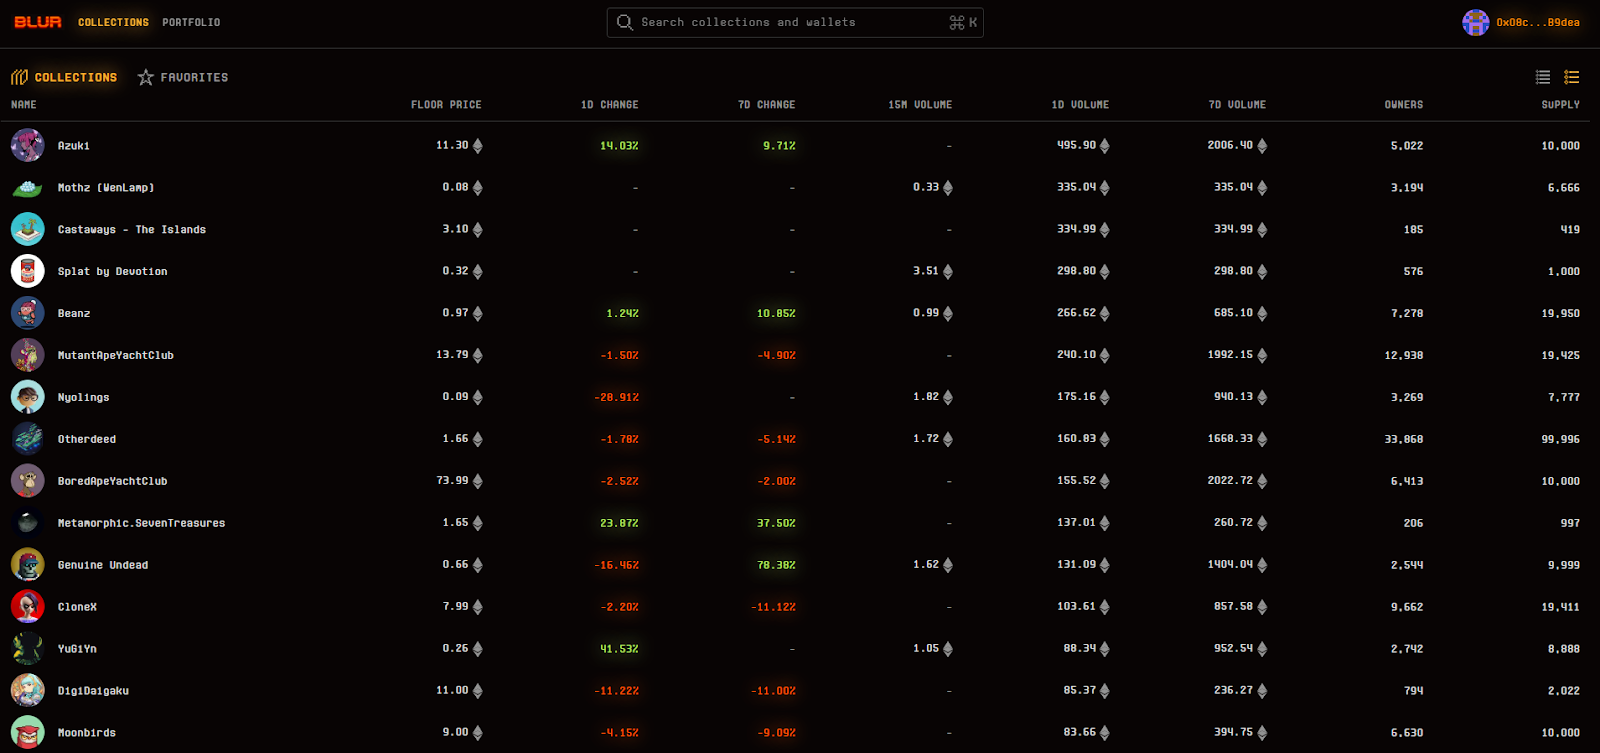Sort by Floor Price column

(x=446, y=105)
